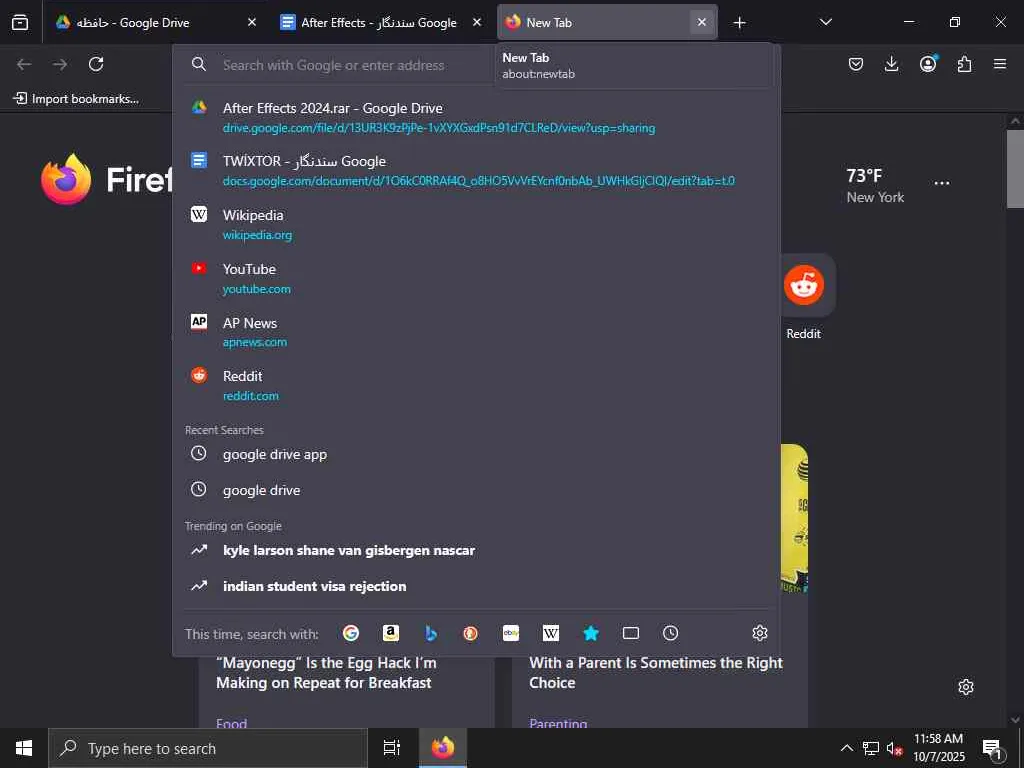Click Firefox in the taskbar

click(442, 748)
